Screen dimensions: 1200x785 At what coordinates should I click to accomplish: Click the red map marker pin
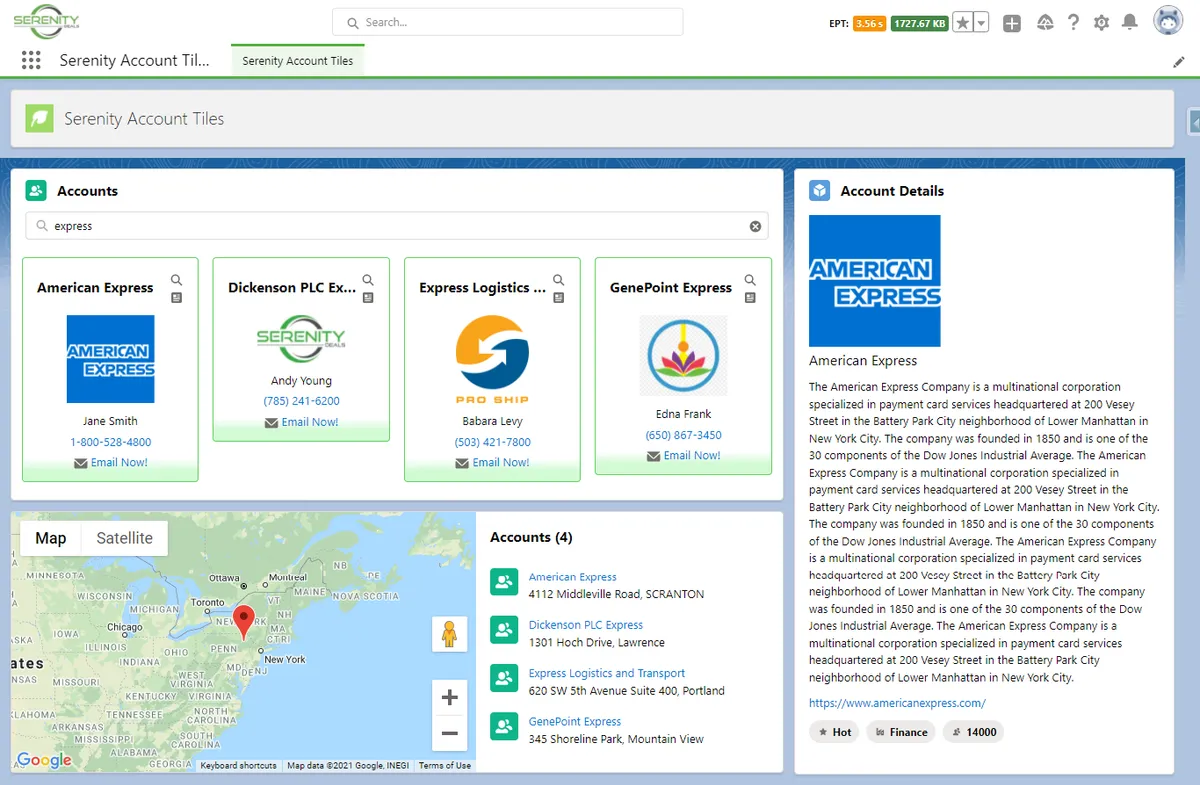[x=244, y=622]
